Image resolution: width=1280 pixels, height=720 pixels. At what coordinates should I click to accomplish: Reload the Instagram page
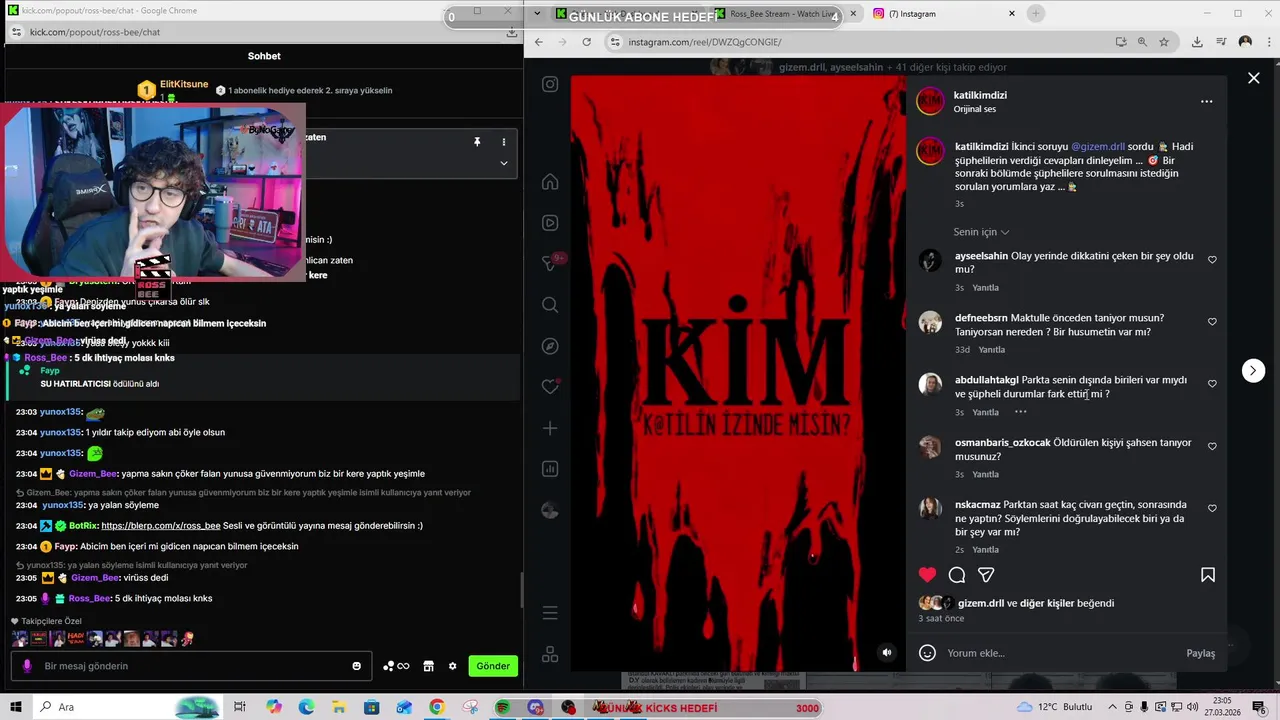click(x=586, y=42)
